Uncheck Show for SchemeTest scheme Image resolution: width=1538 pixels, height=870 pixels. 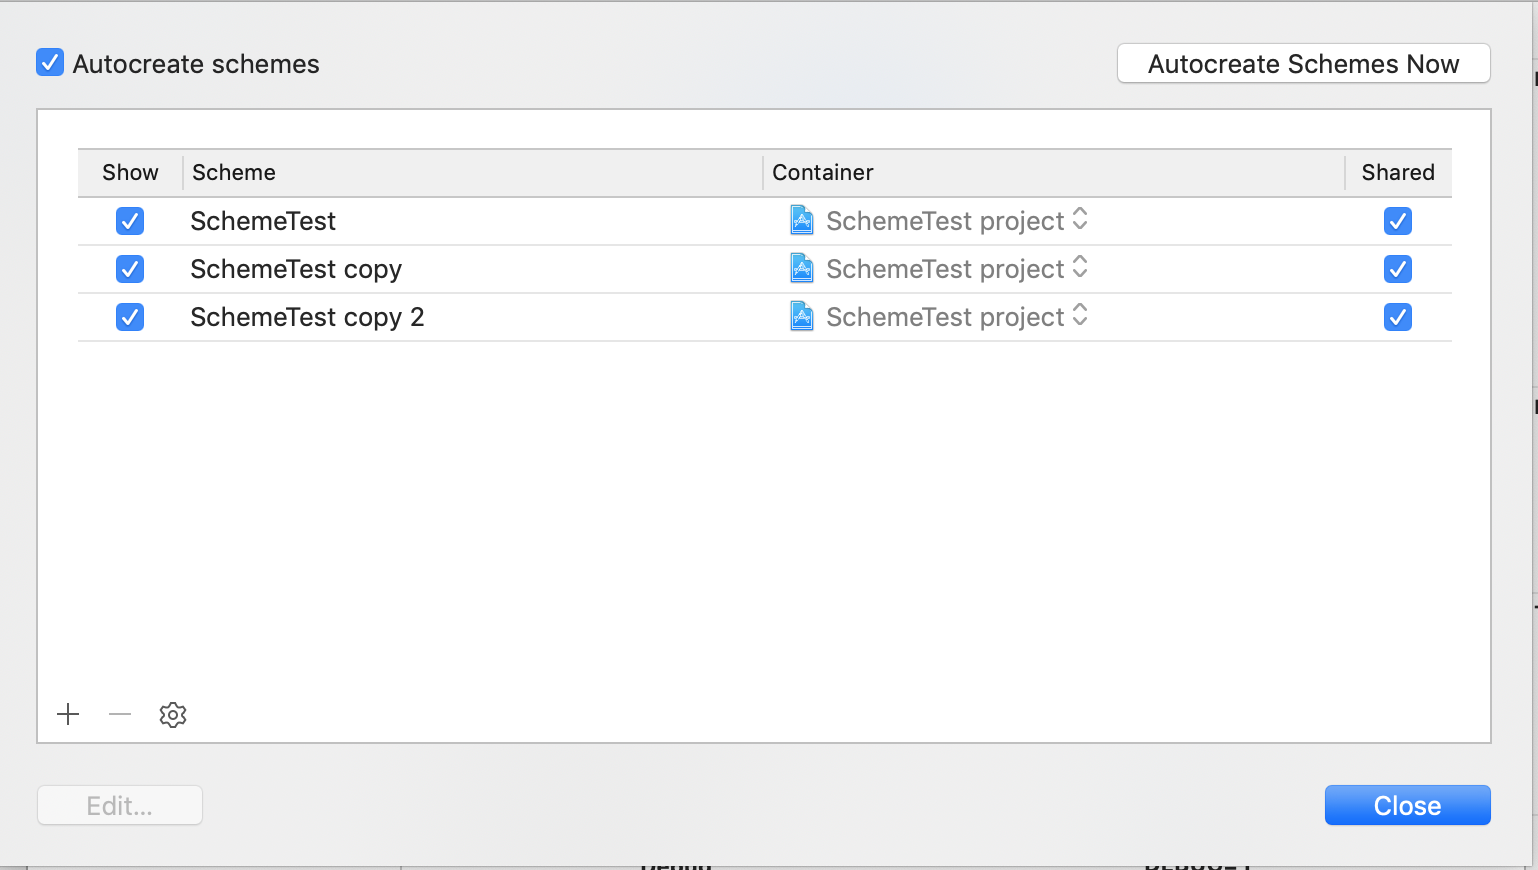click(130, 221)
